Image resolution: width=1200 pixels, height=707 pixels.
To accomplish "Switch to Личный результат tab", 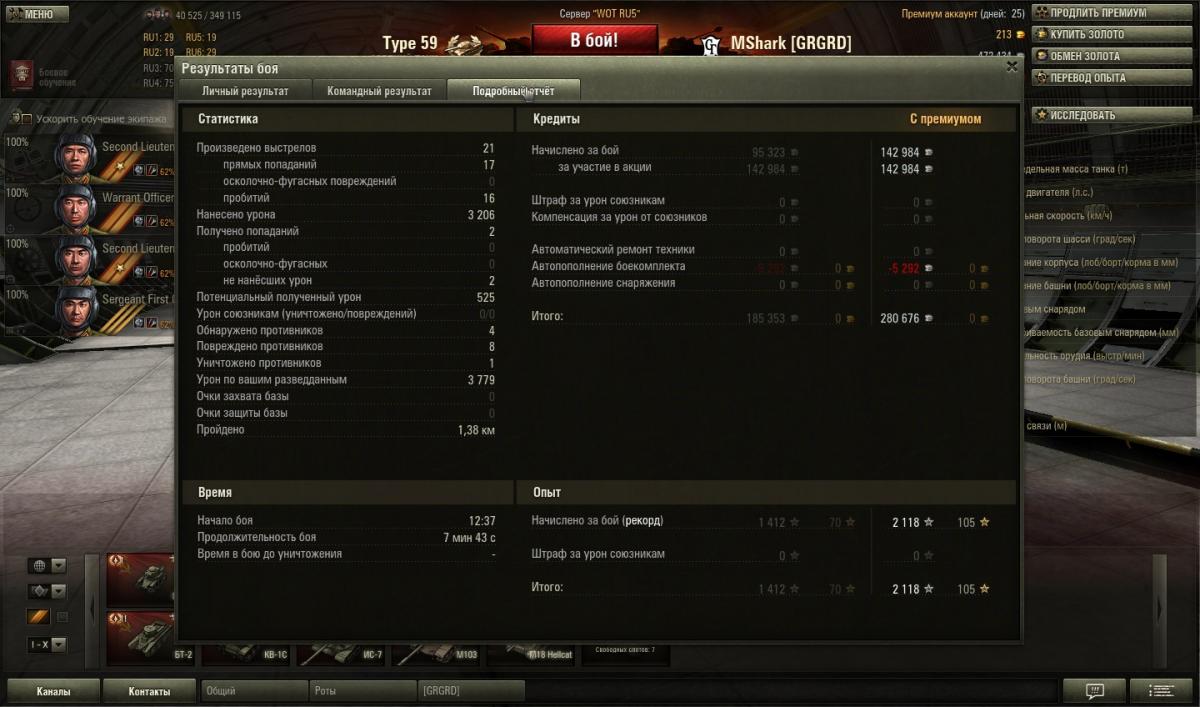I will (245, 91).
